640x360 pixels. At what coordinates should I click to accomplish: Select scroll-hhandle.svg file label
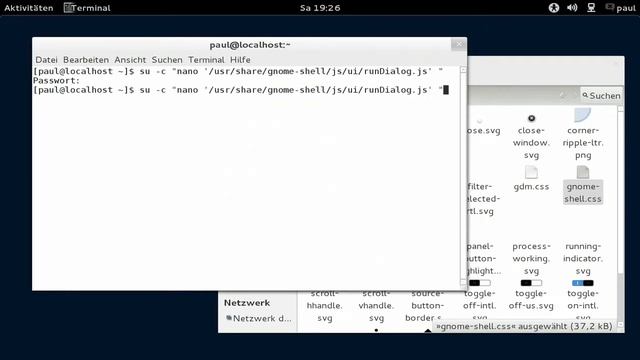tap(324, 306)
